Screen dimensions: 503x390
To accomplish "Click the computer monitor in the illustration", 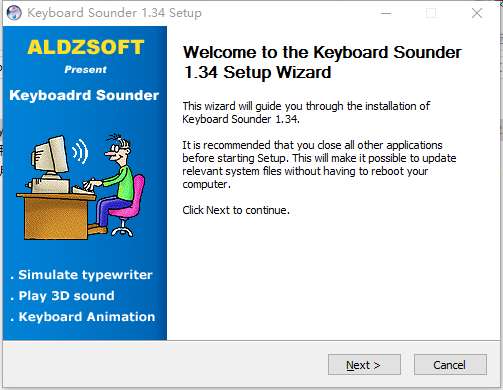I will [x=50, y=155].
